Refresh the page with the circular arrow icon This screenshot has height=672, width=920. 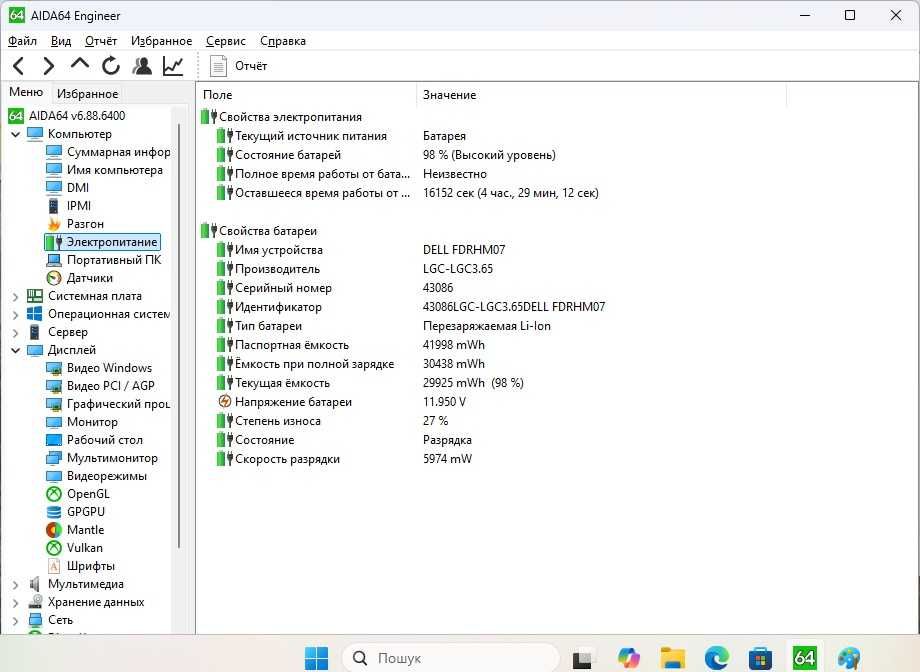click(x=110, y=66)
